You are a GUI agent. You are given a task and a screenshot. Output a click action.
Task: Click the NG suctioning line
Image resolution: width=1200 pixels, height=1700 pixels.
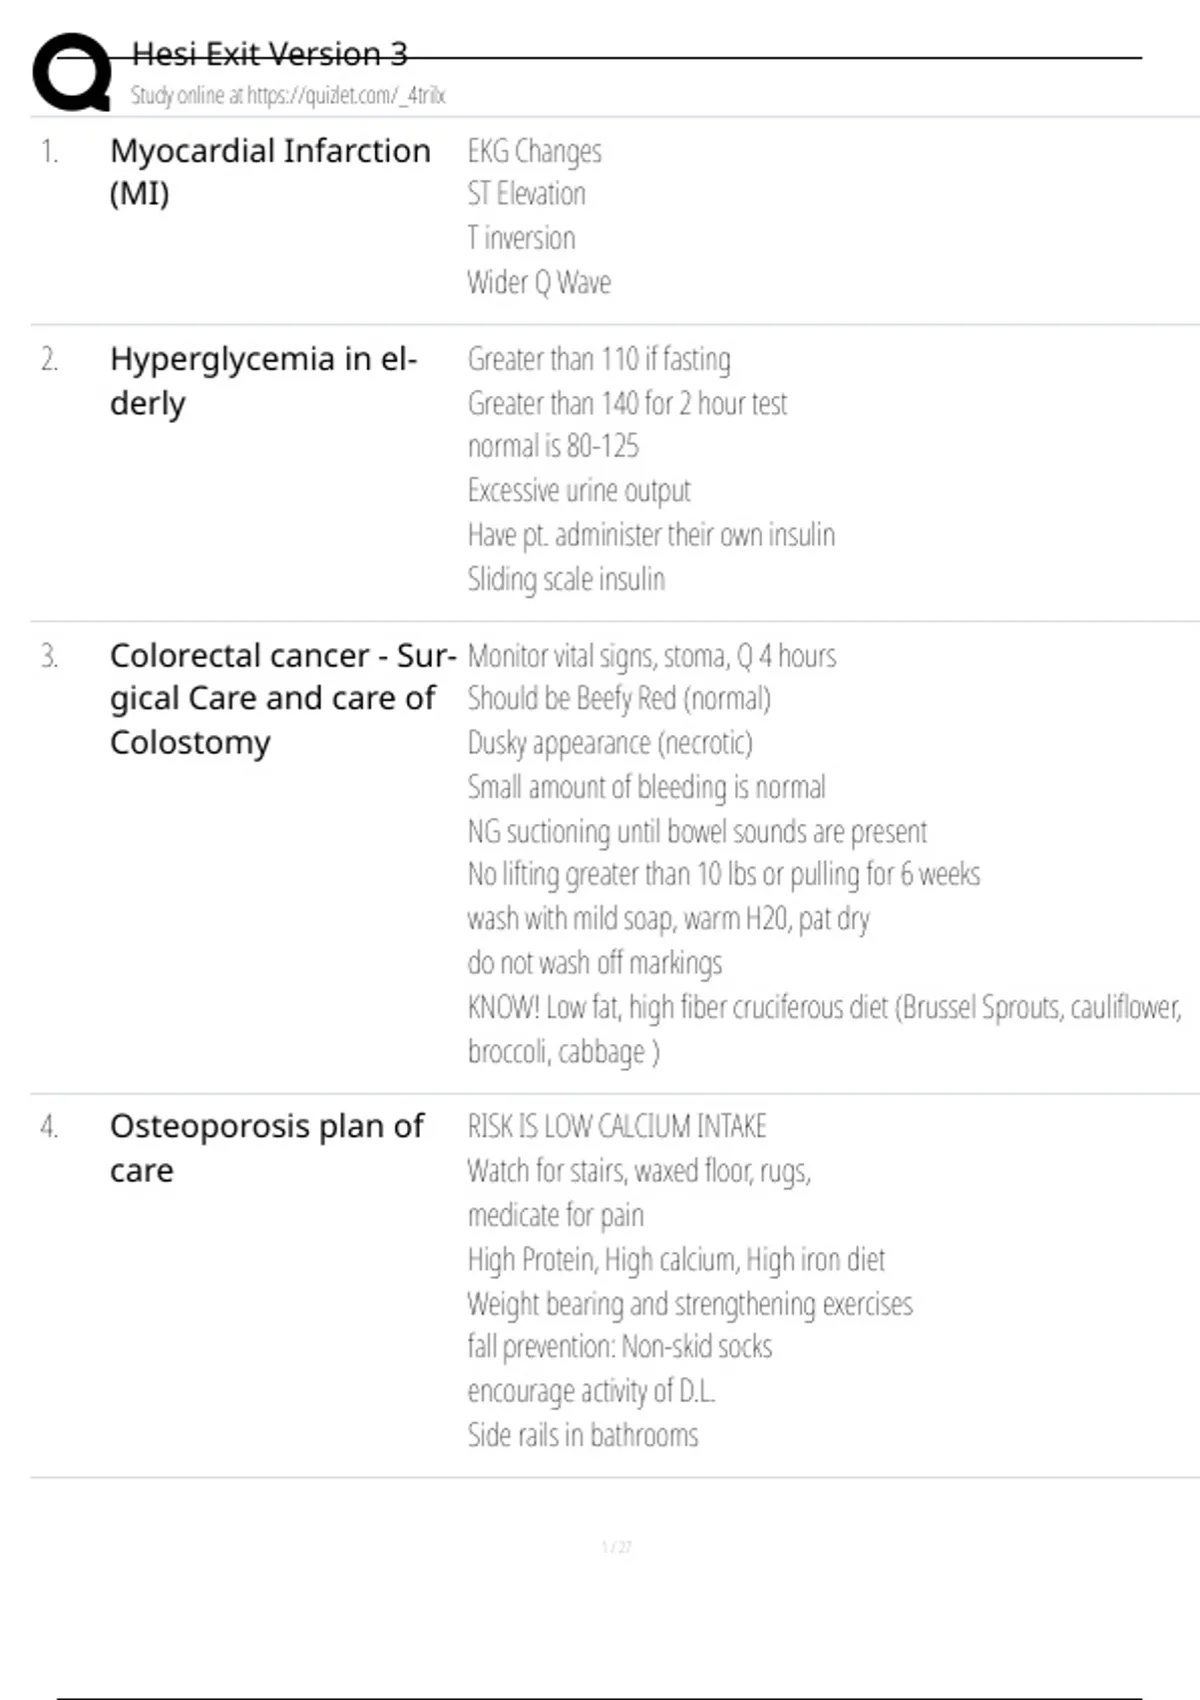696,831
